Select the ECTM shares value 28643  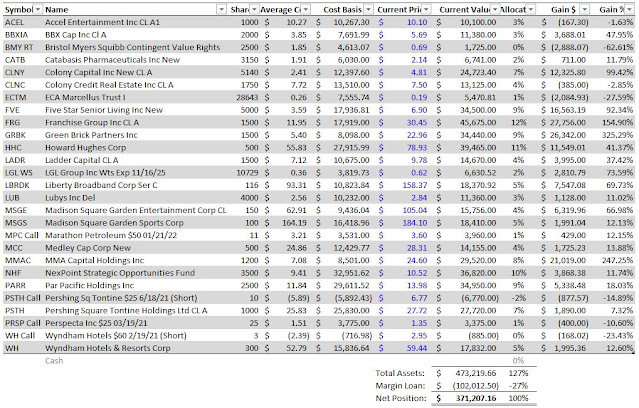click(x=247, y=98)
